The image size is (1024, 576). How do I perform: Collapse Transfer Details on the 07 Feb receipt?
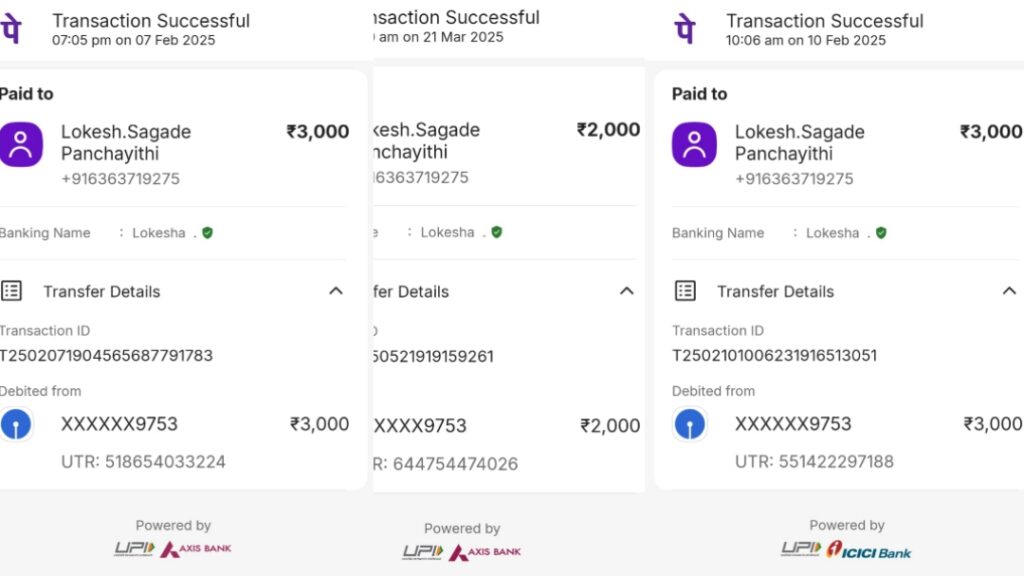[x=336, y=291]
